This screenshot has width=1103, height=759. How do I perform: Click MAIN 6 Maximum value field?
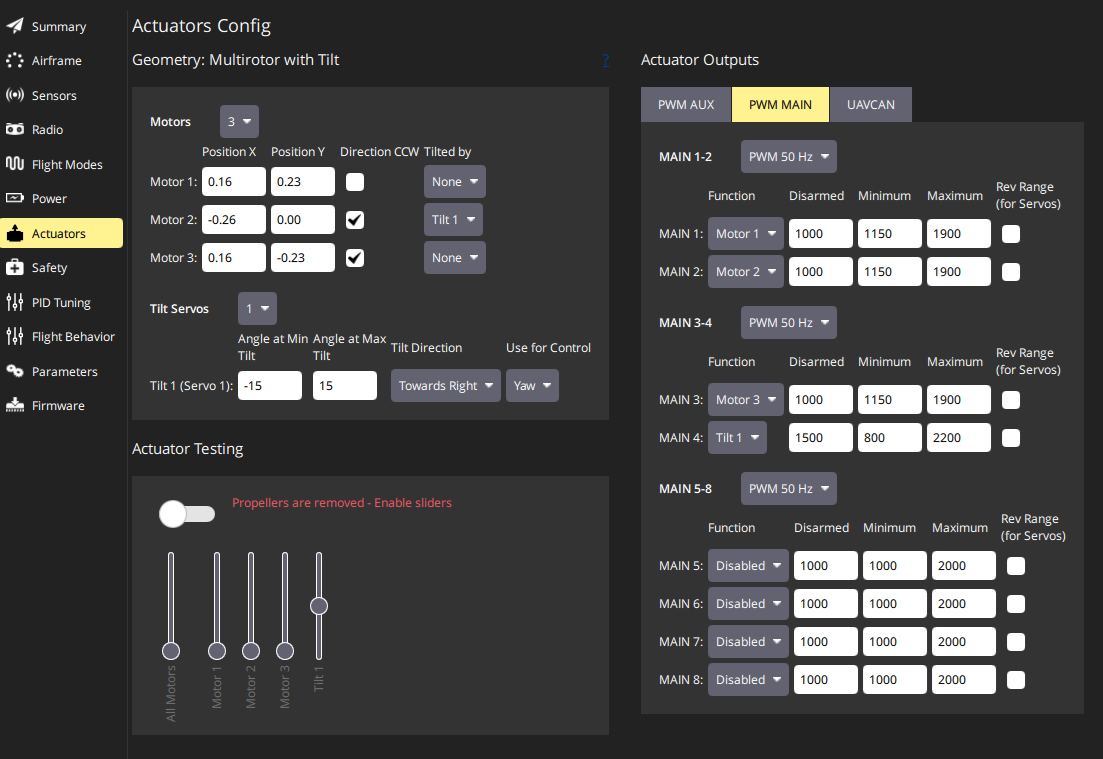pyautogui.click(x=964, y=604)
